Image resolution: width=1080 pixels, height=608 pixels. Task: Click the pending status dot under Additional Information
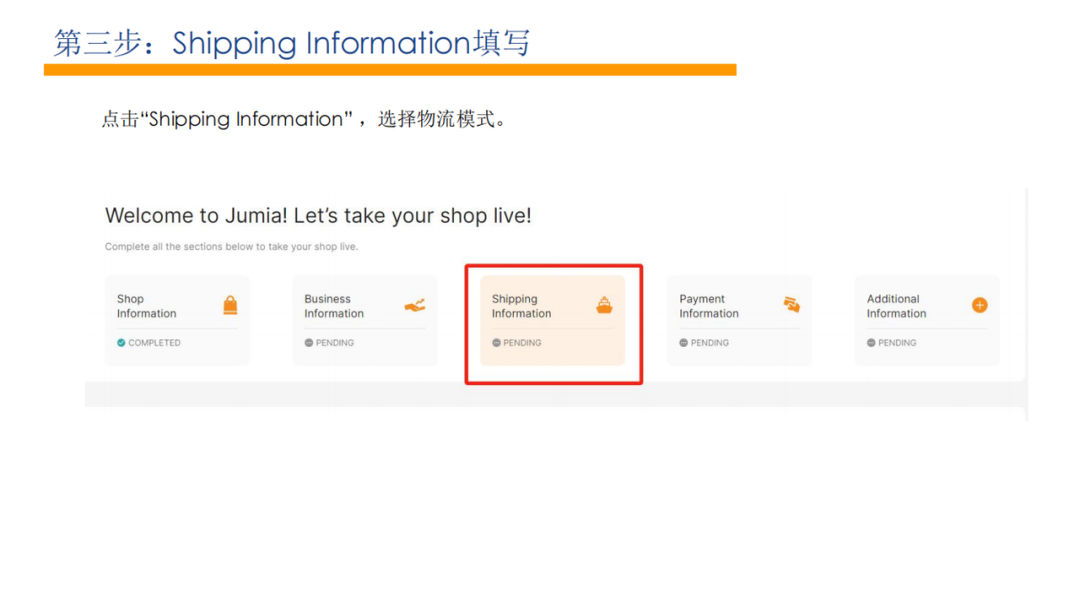(871, 343)
